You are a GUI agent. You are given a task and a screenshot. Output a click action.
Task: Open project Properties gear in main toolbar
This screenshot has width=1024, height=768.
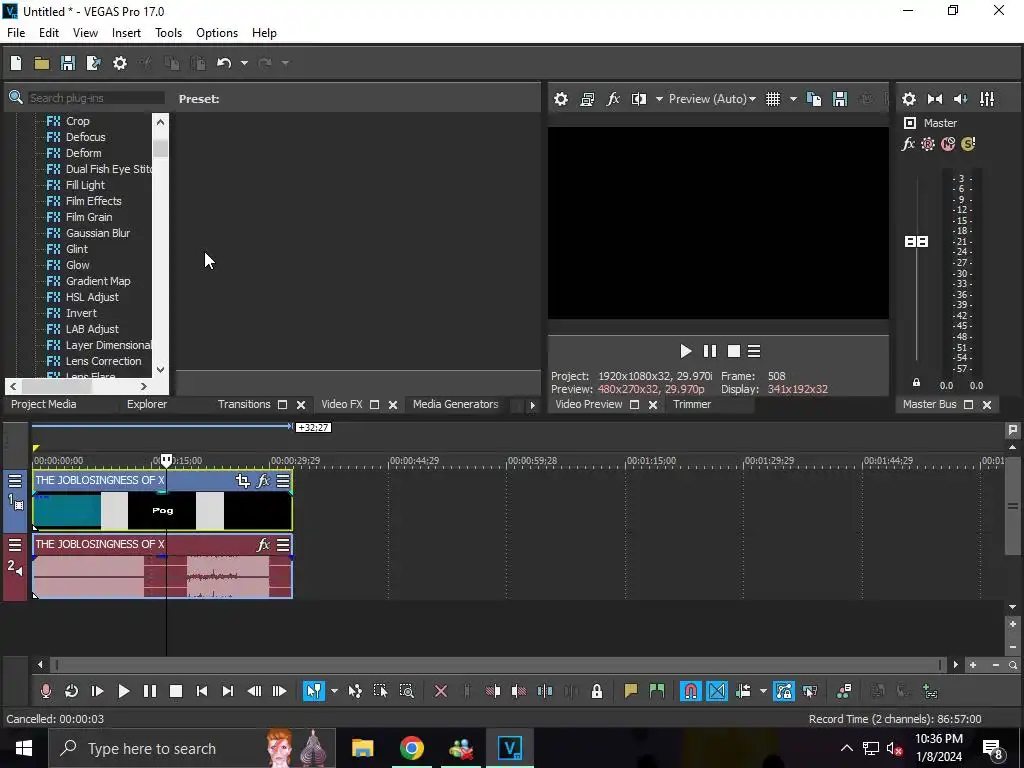(120, 63)
